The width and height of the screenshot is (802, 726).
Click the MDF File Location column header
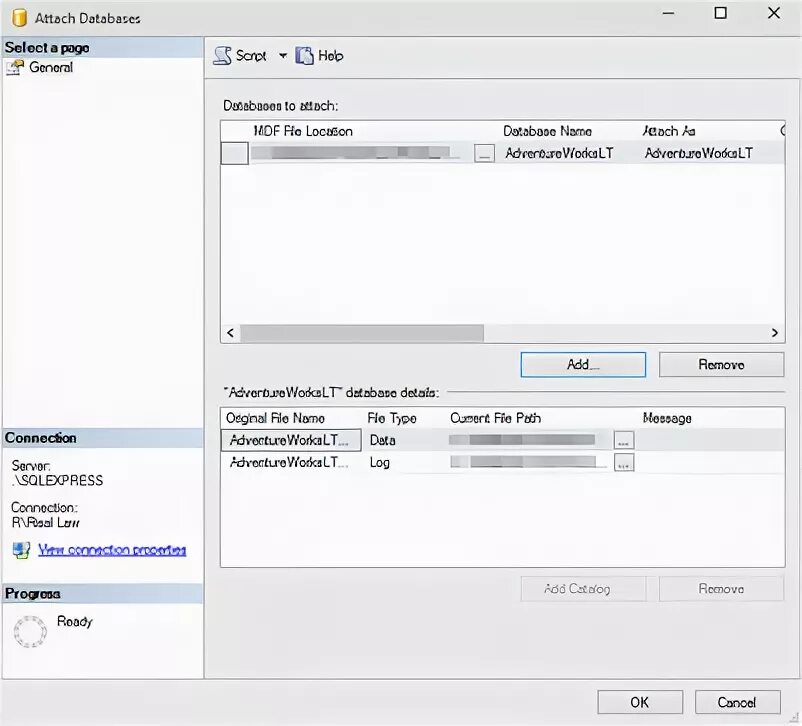click(303, 131)
